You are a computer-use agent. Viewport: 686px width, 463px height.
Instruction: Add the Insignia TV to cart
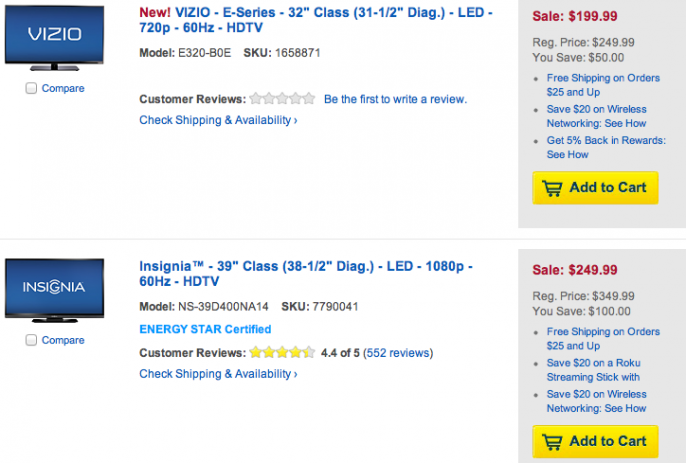[x=595, y=441]
